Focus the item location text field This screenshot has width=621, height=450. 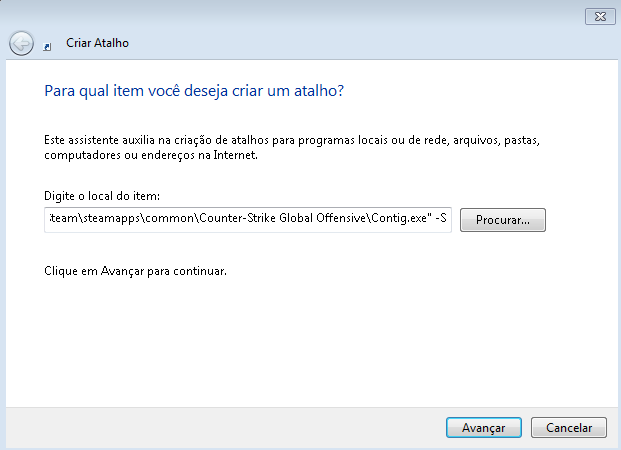coord(248,220)
